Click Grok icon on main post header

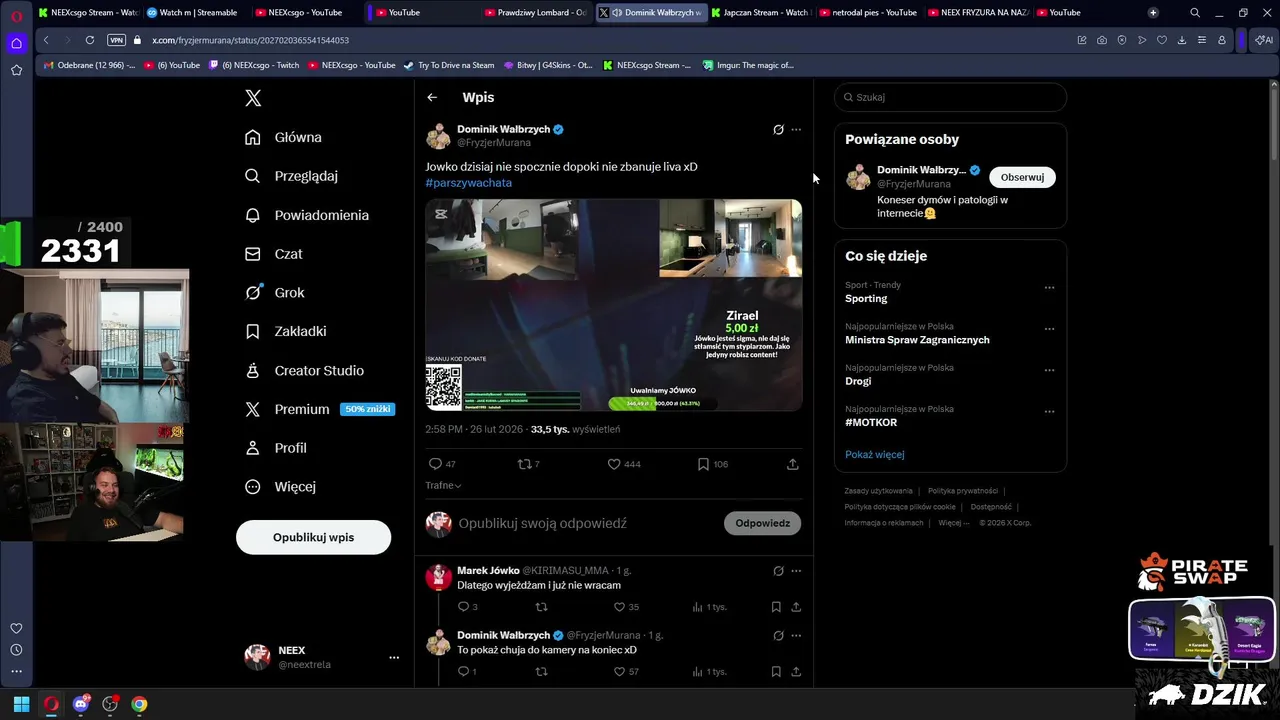pyautogui.click(x=778, y=129)
